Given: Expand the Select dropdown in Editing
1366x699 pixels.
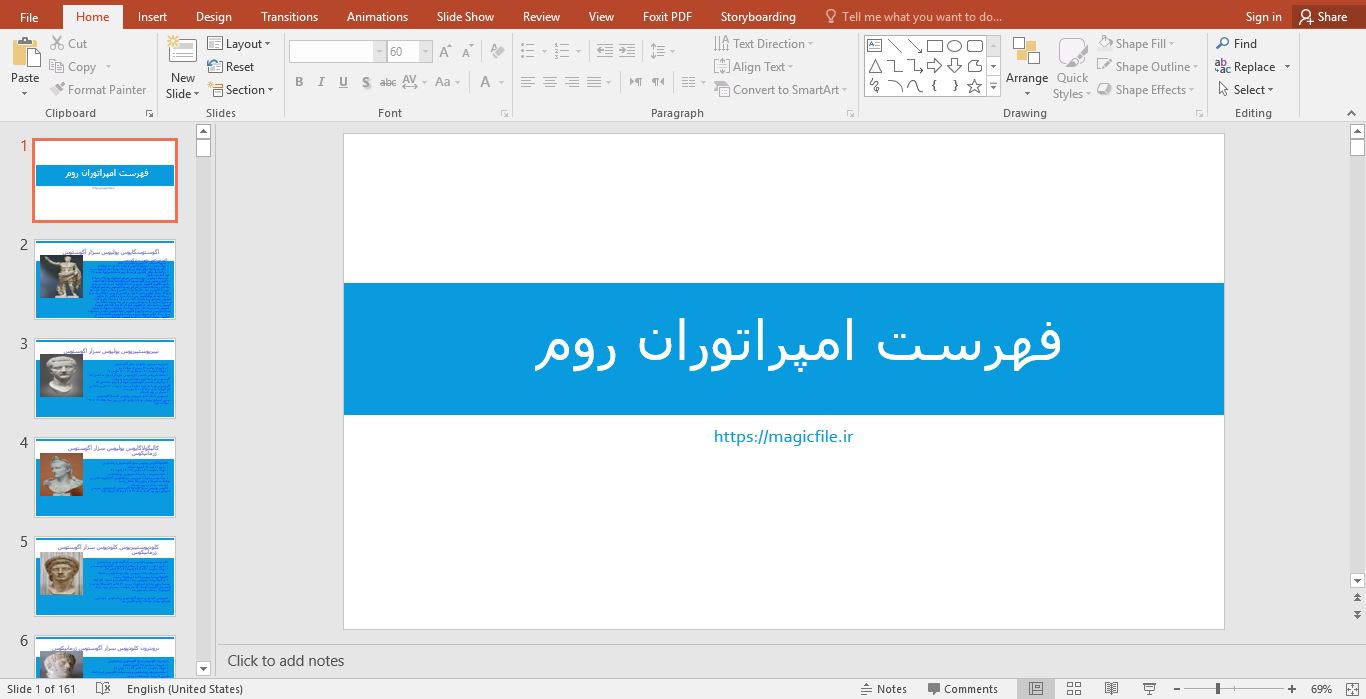Looking at the screenshot, I should (1246, 90).
